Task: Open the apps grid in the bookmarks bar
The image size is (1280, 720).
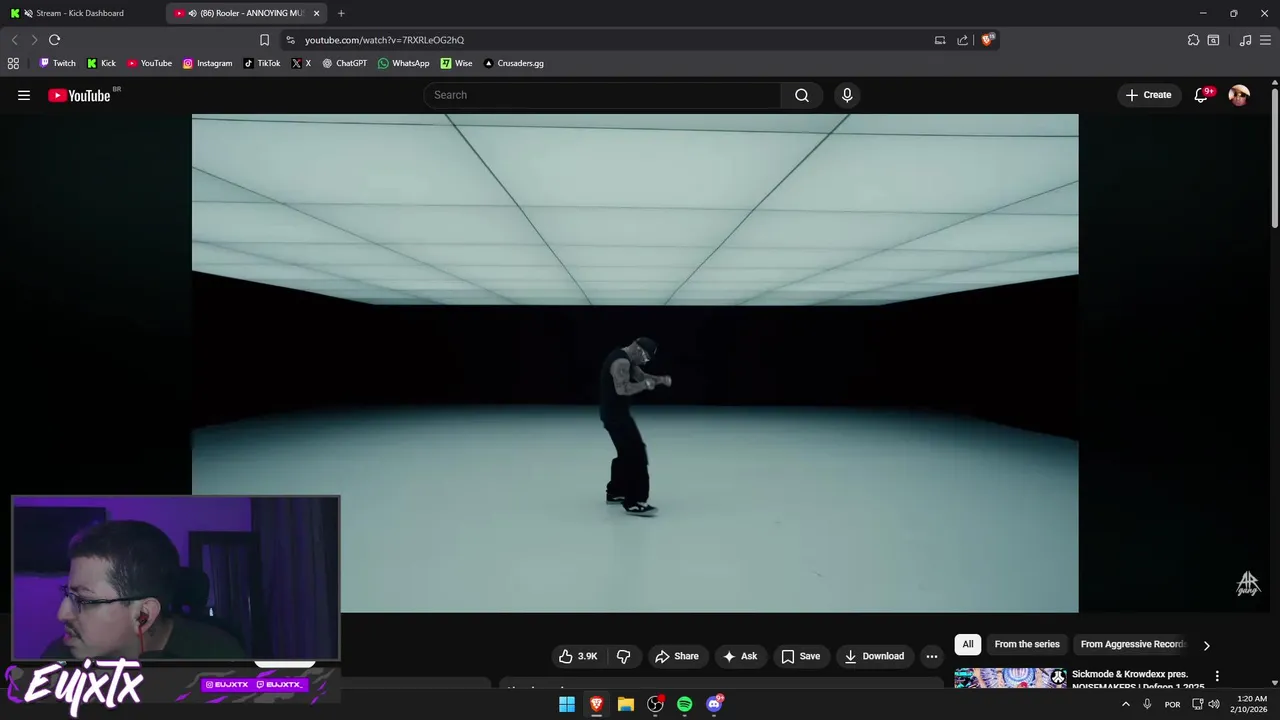Action: pos(13,63)
